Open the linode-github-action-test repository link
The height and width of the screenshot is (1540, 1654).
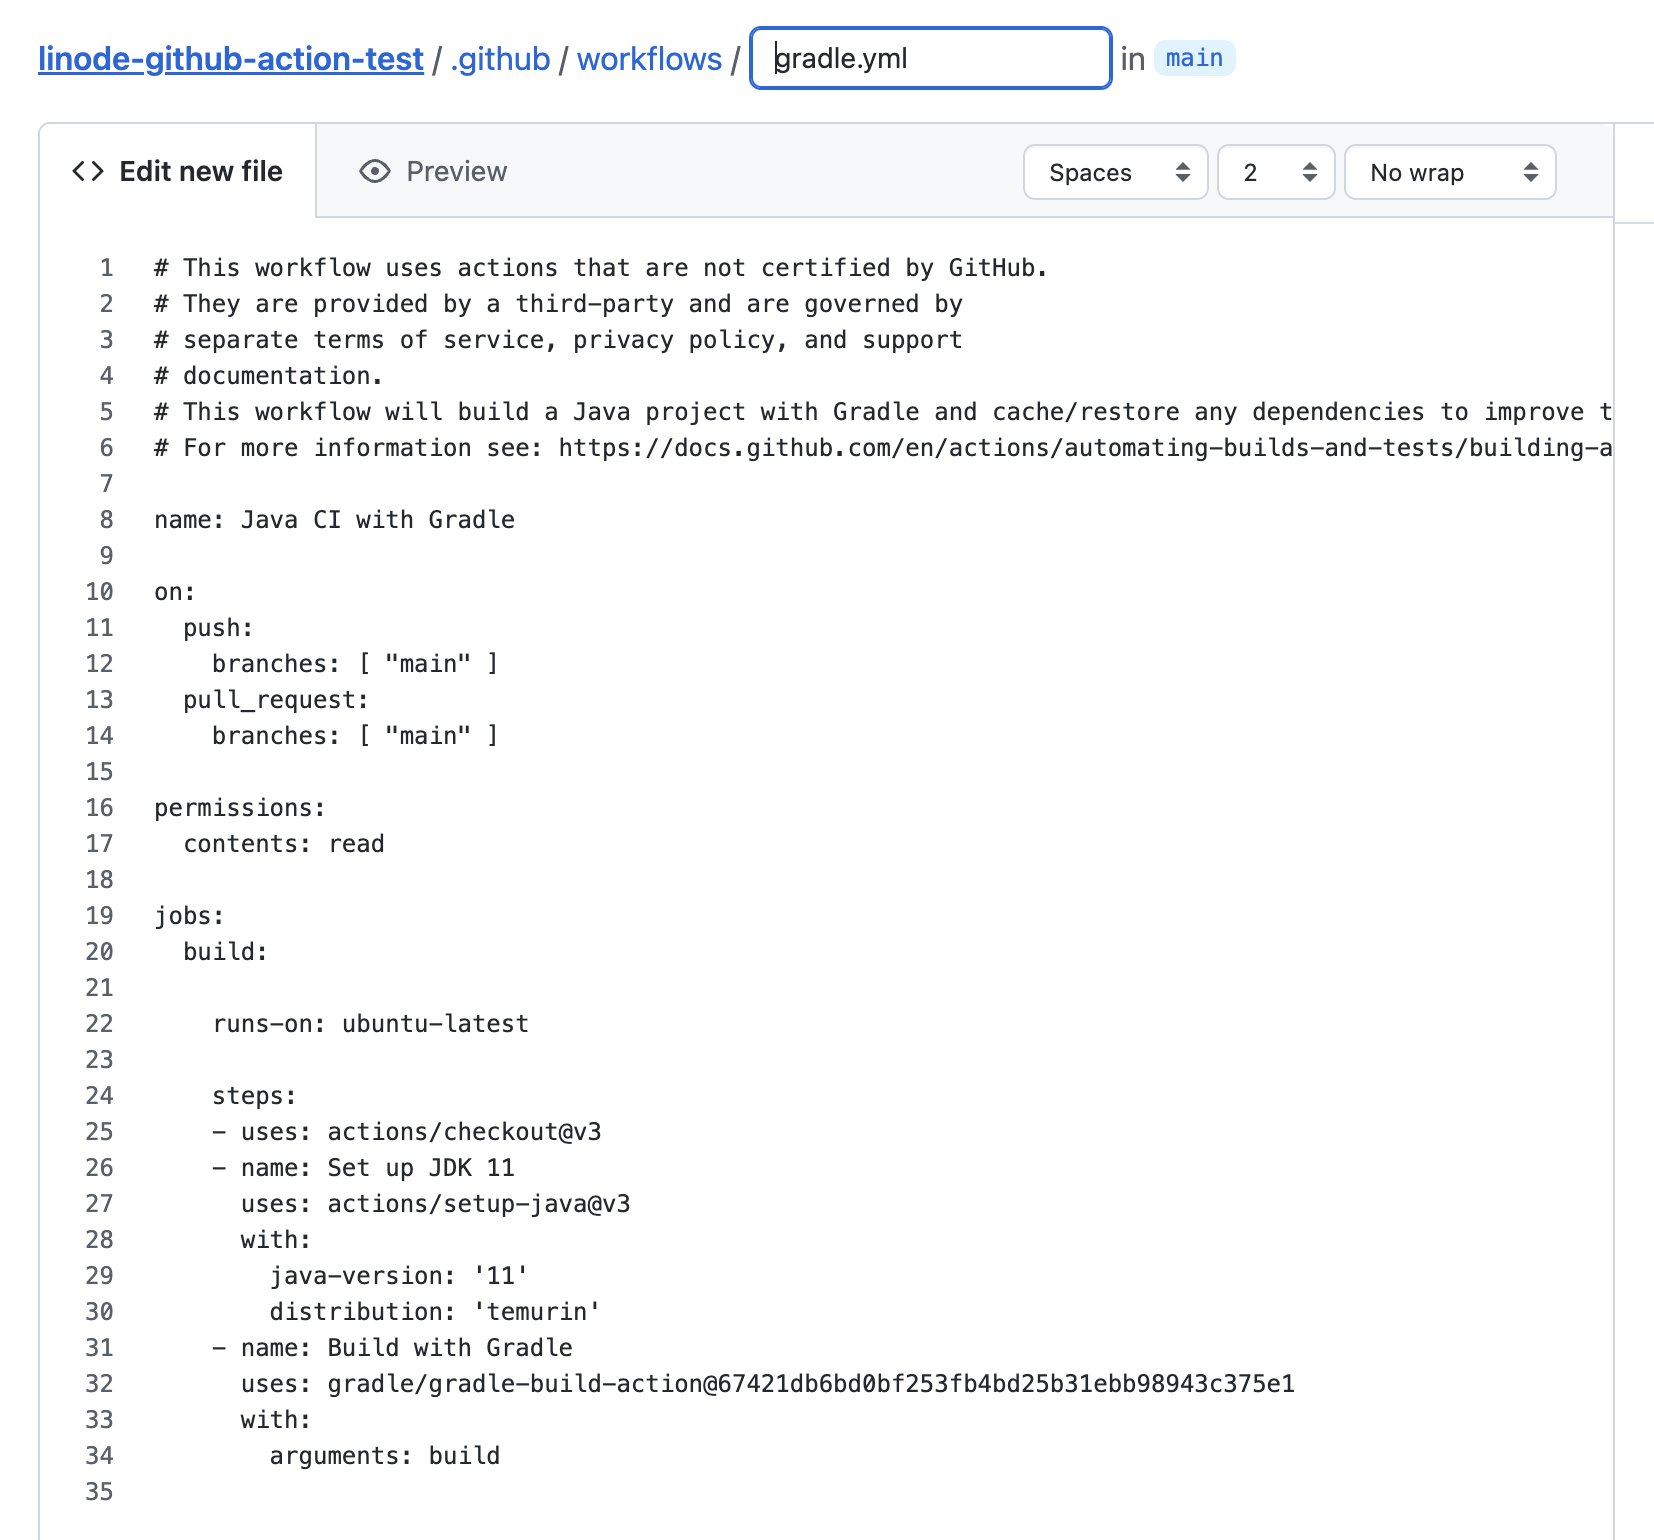[x=231, y=59]
